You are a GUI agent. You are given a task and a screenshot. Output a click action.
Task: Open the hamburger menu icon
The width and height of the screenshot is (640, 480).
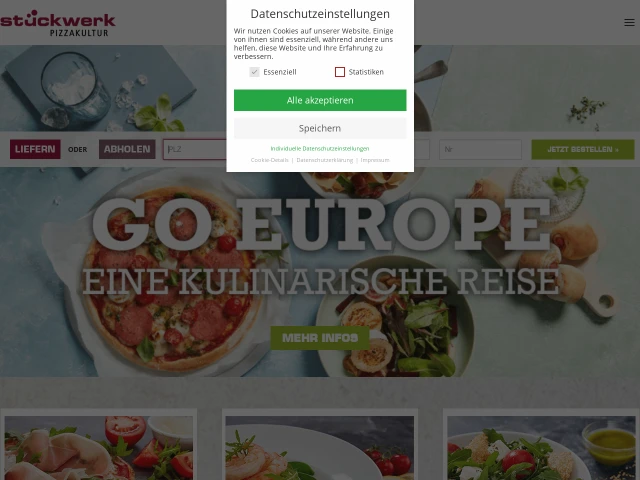coord(629,22)
